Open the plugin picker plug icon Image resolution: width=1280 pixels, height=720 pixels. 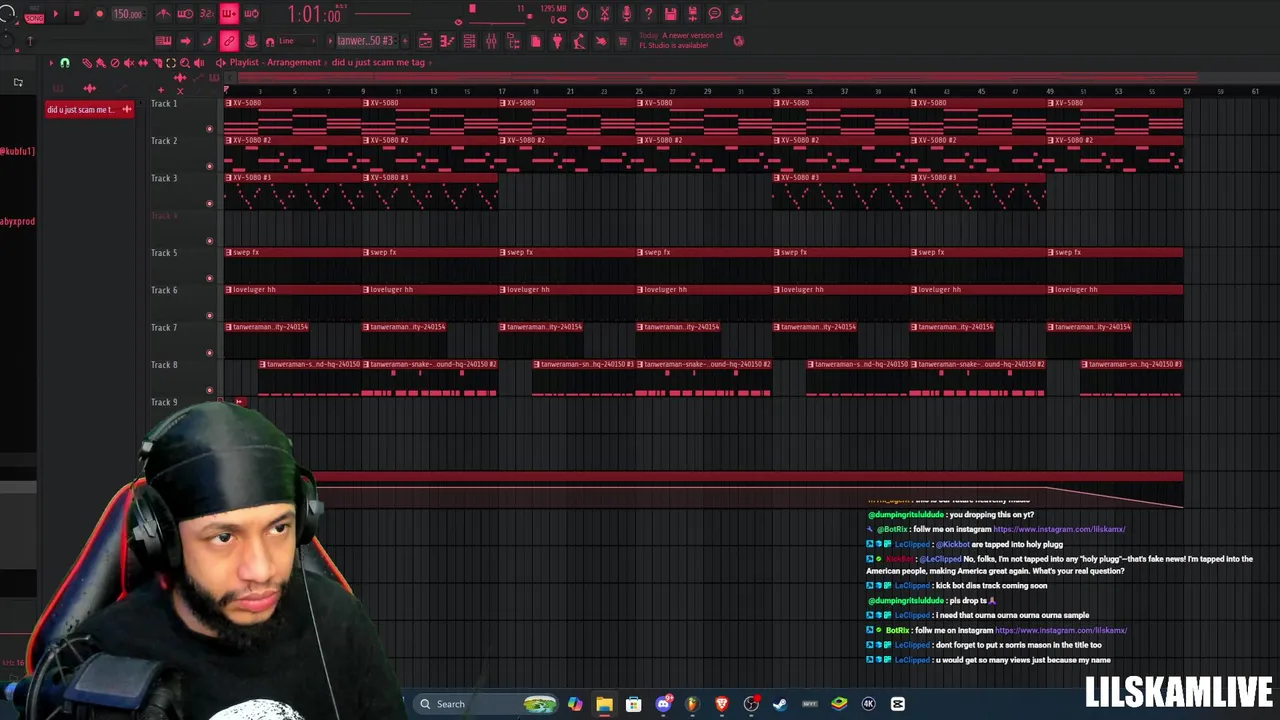pos(557,41)
